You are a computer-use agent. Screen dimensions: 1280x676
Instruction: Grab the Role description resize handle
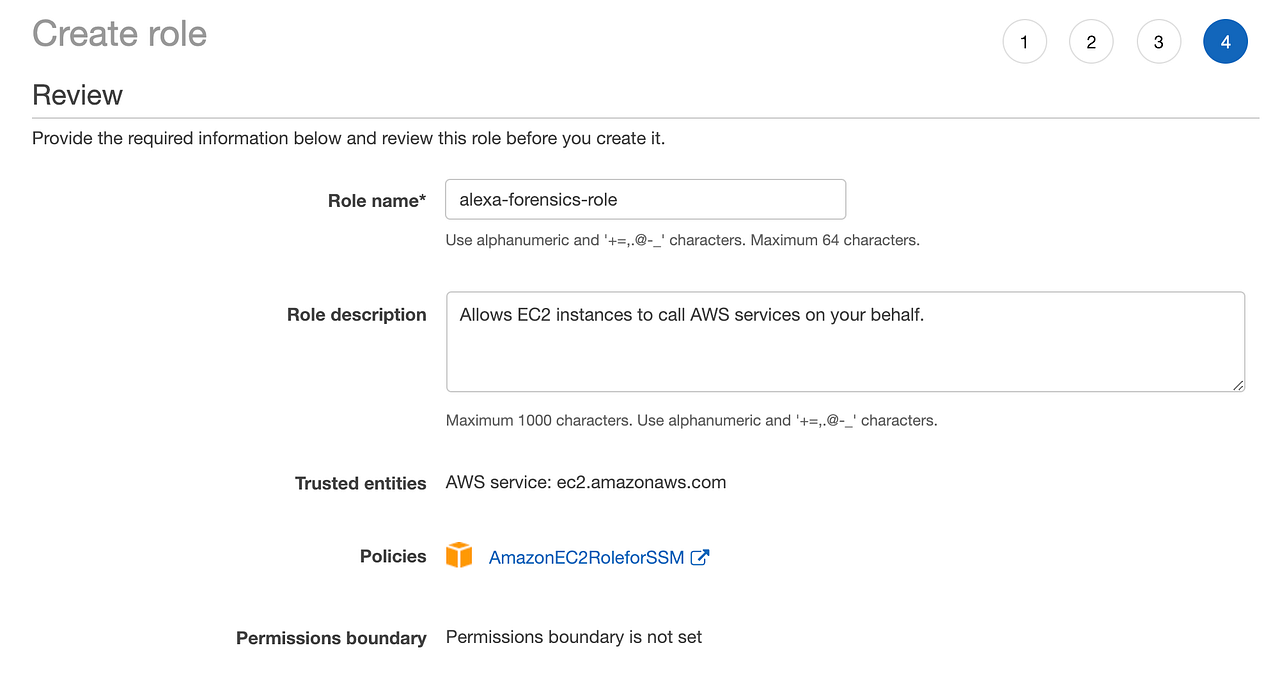coord(1238,385)
